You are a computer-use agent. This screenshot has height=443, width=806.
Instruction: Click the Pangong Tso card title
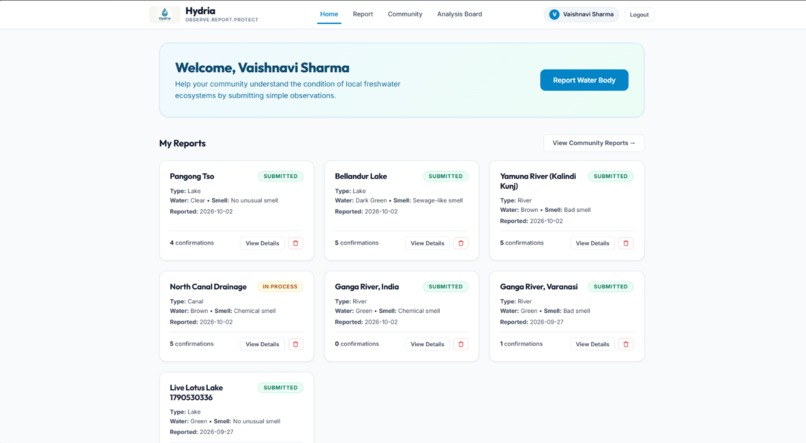coord(192,176)
